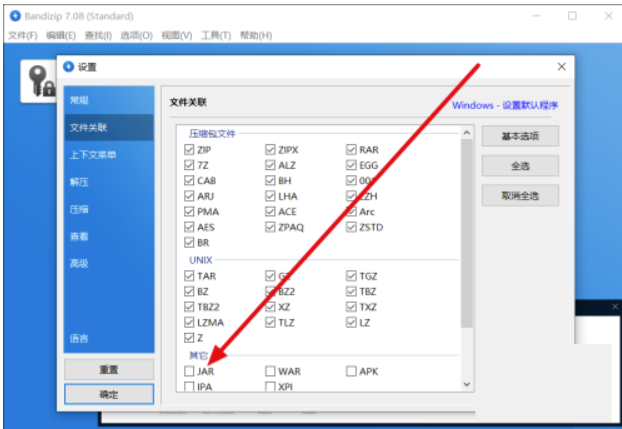Image resolution: width=622 pixels, height=429 pixels.
Task: Click the settings dialog's Bandizip icon
Action: pos(68,67)
